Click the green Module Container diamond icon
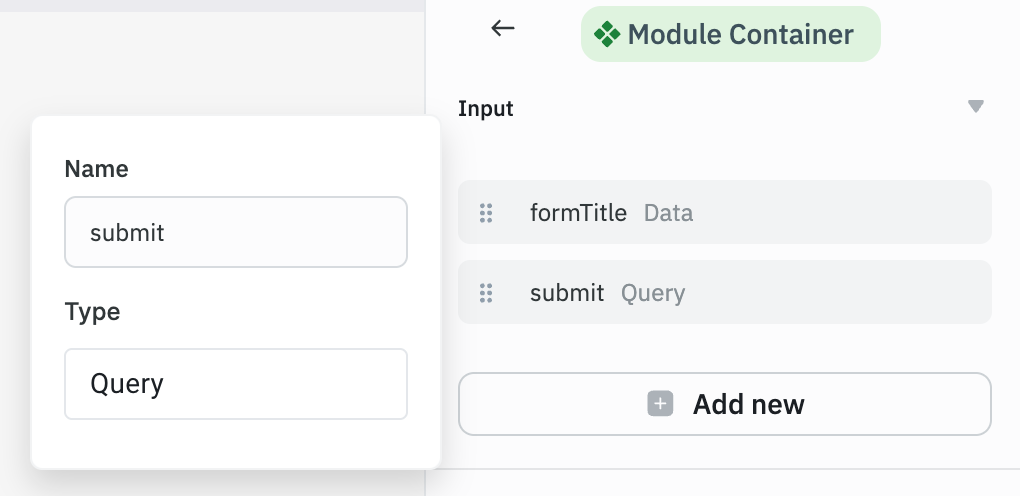Screen dimensions: 1020x496 click(607, 35)
